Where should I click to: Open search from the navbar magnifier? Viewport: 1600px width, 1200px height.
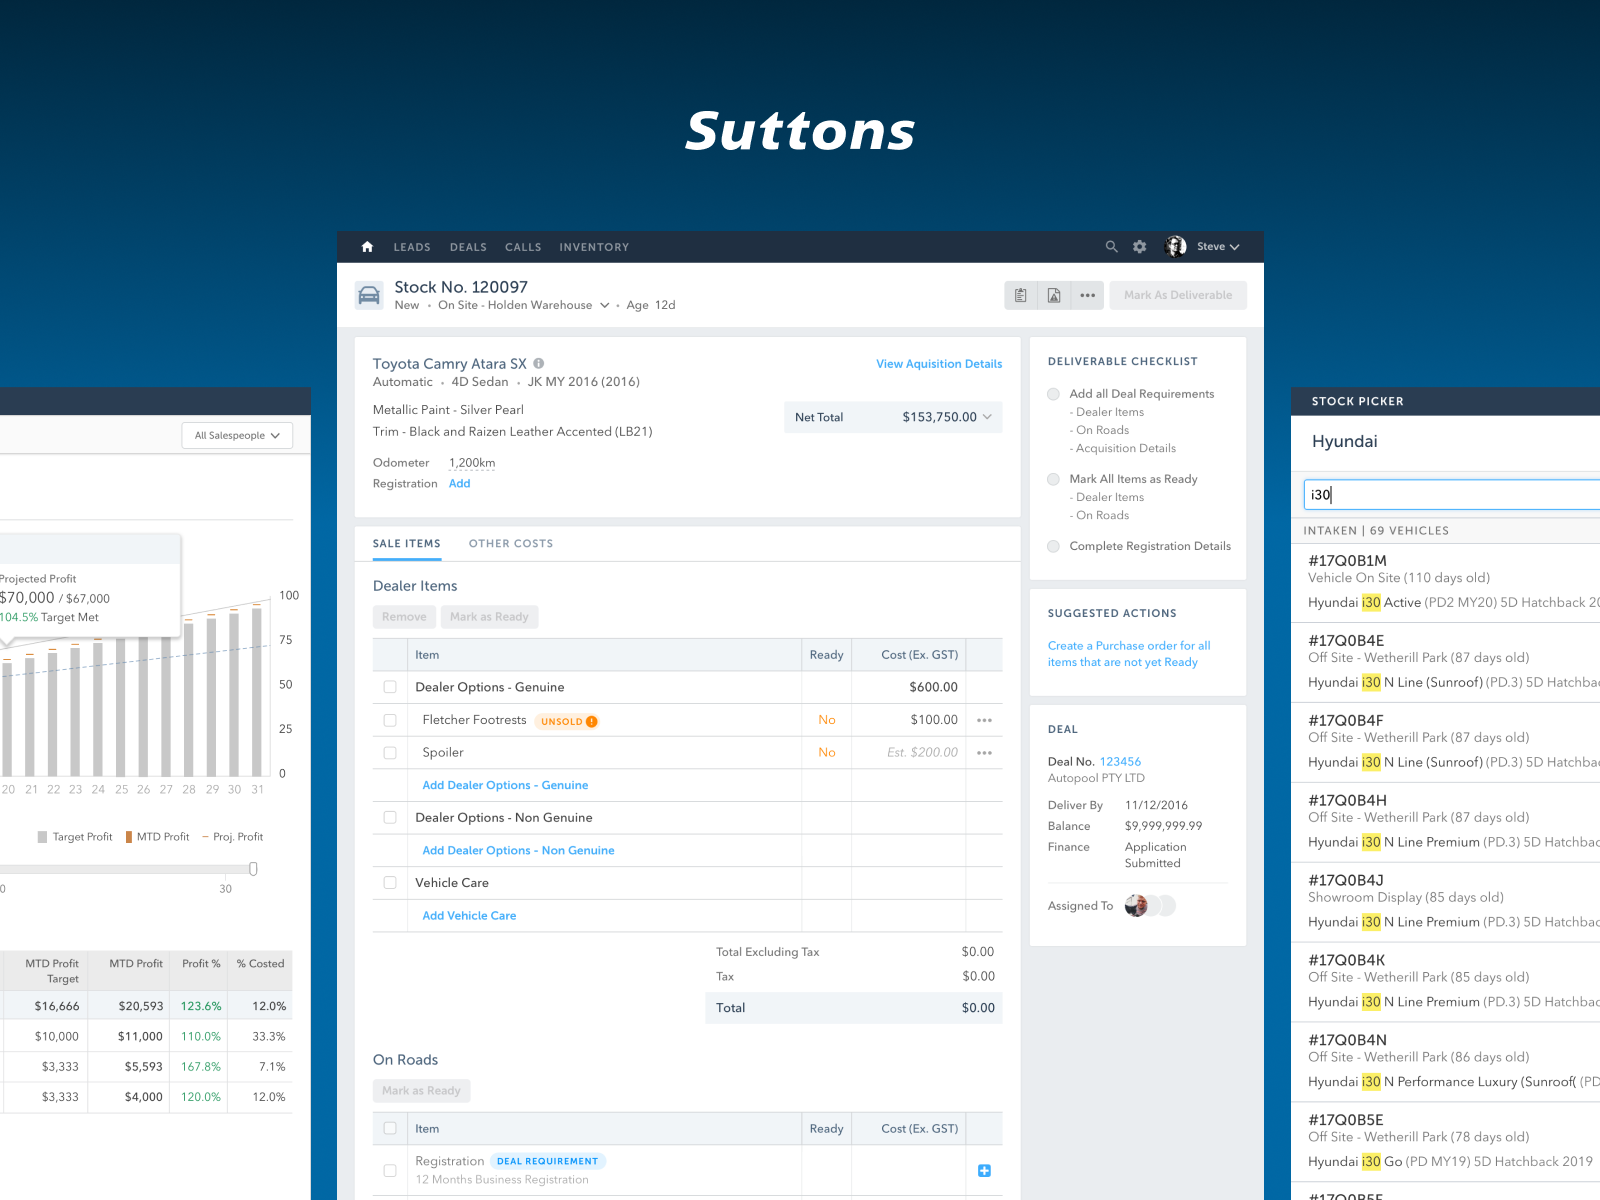[1111, 247]
